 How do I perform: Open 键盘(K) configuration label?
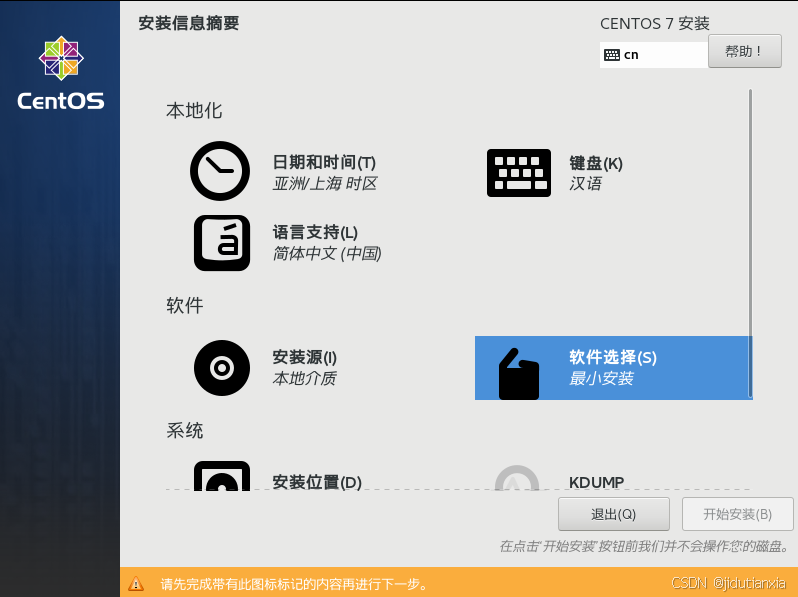click(x=596, y=163)
